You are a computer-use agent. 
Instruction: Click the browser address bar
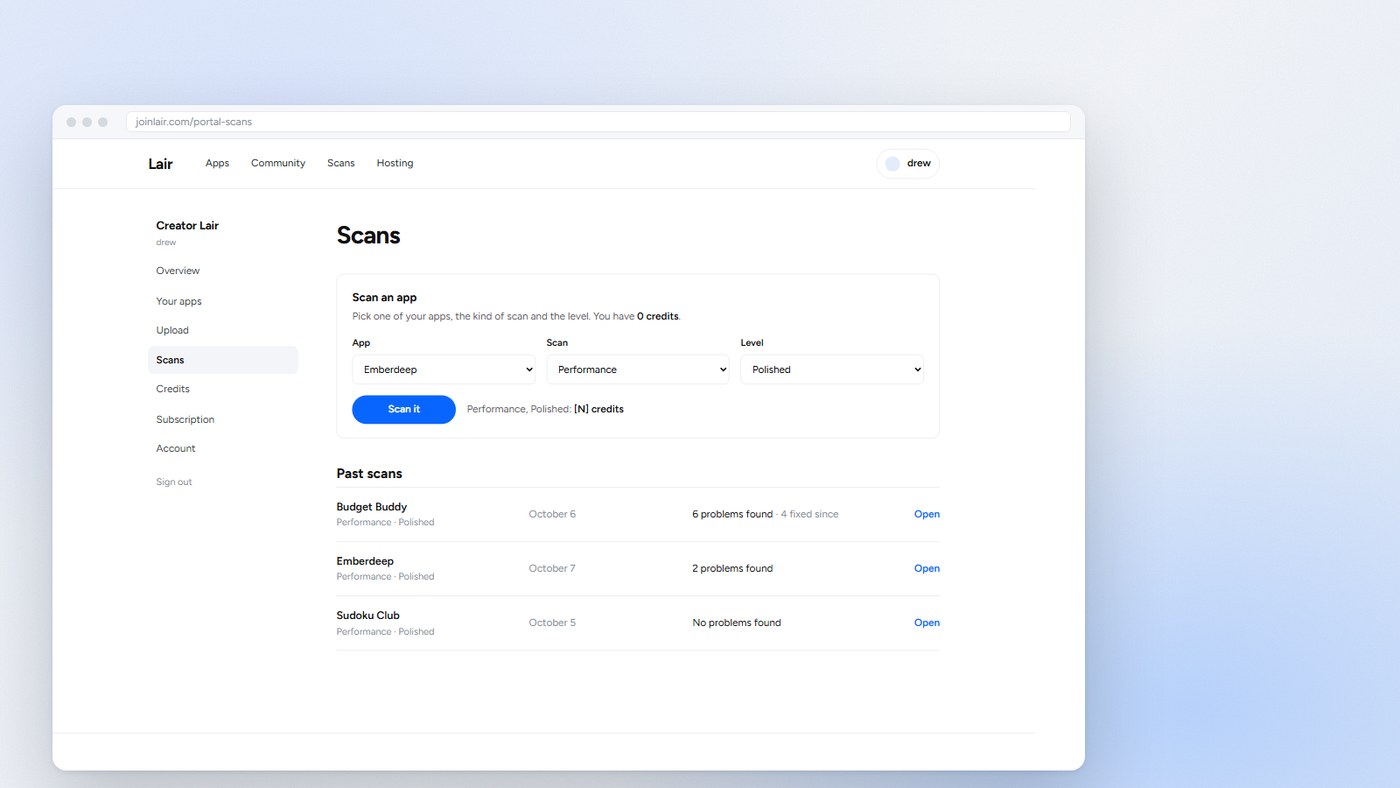(x=598, y=122)
